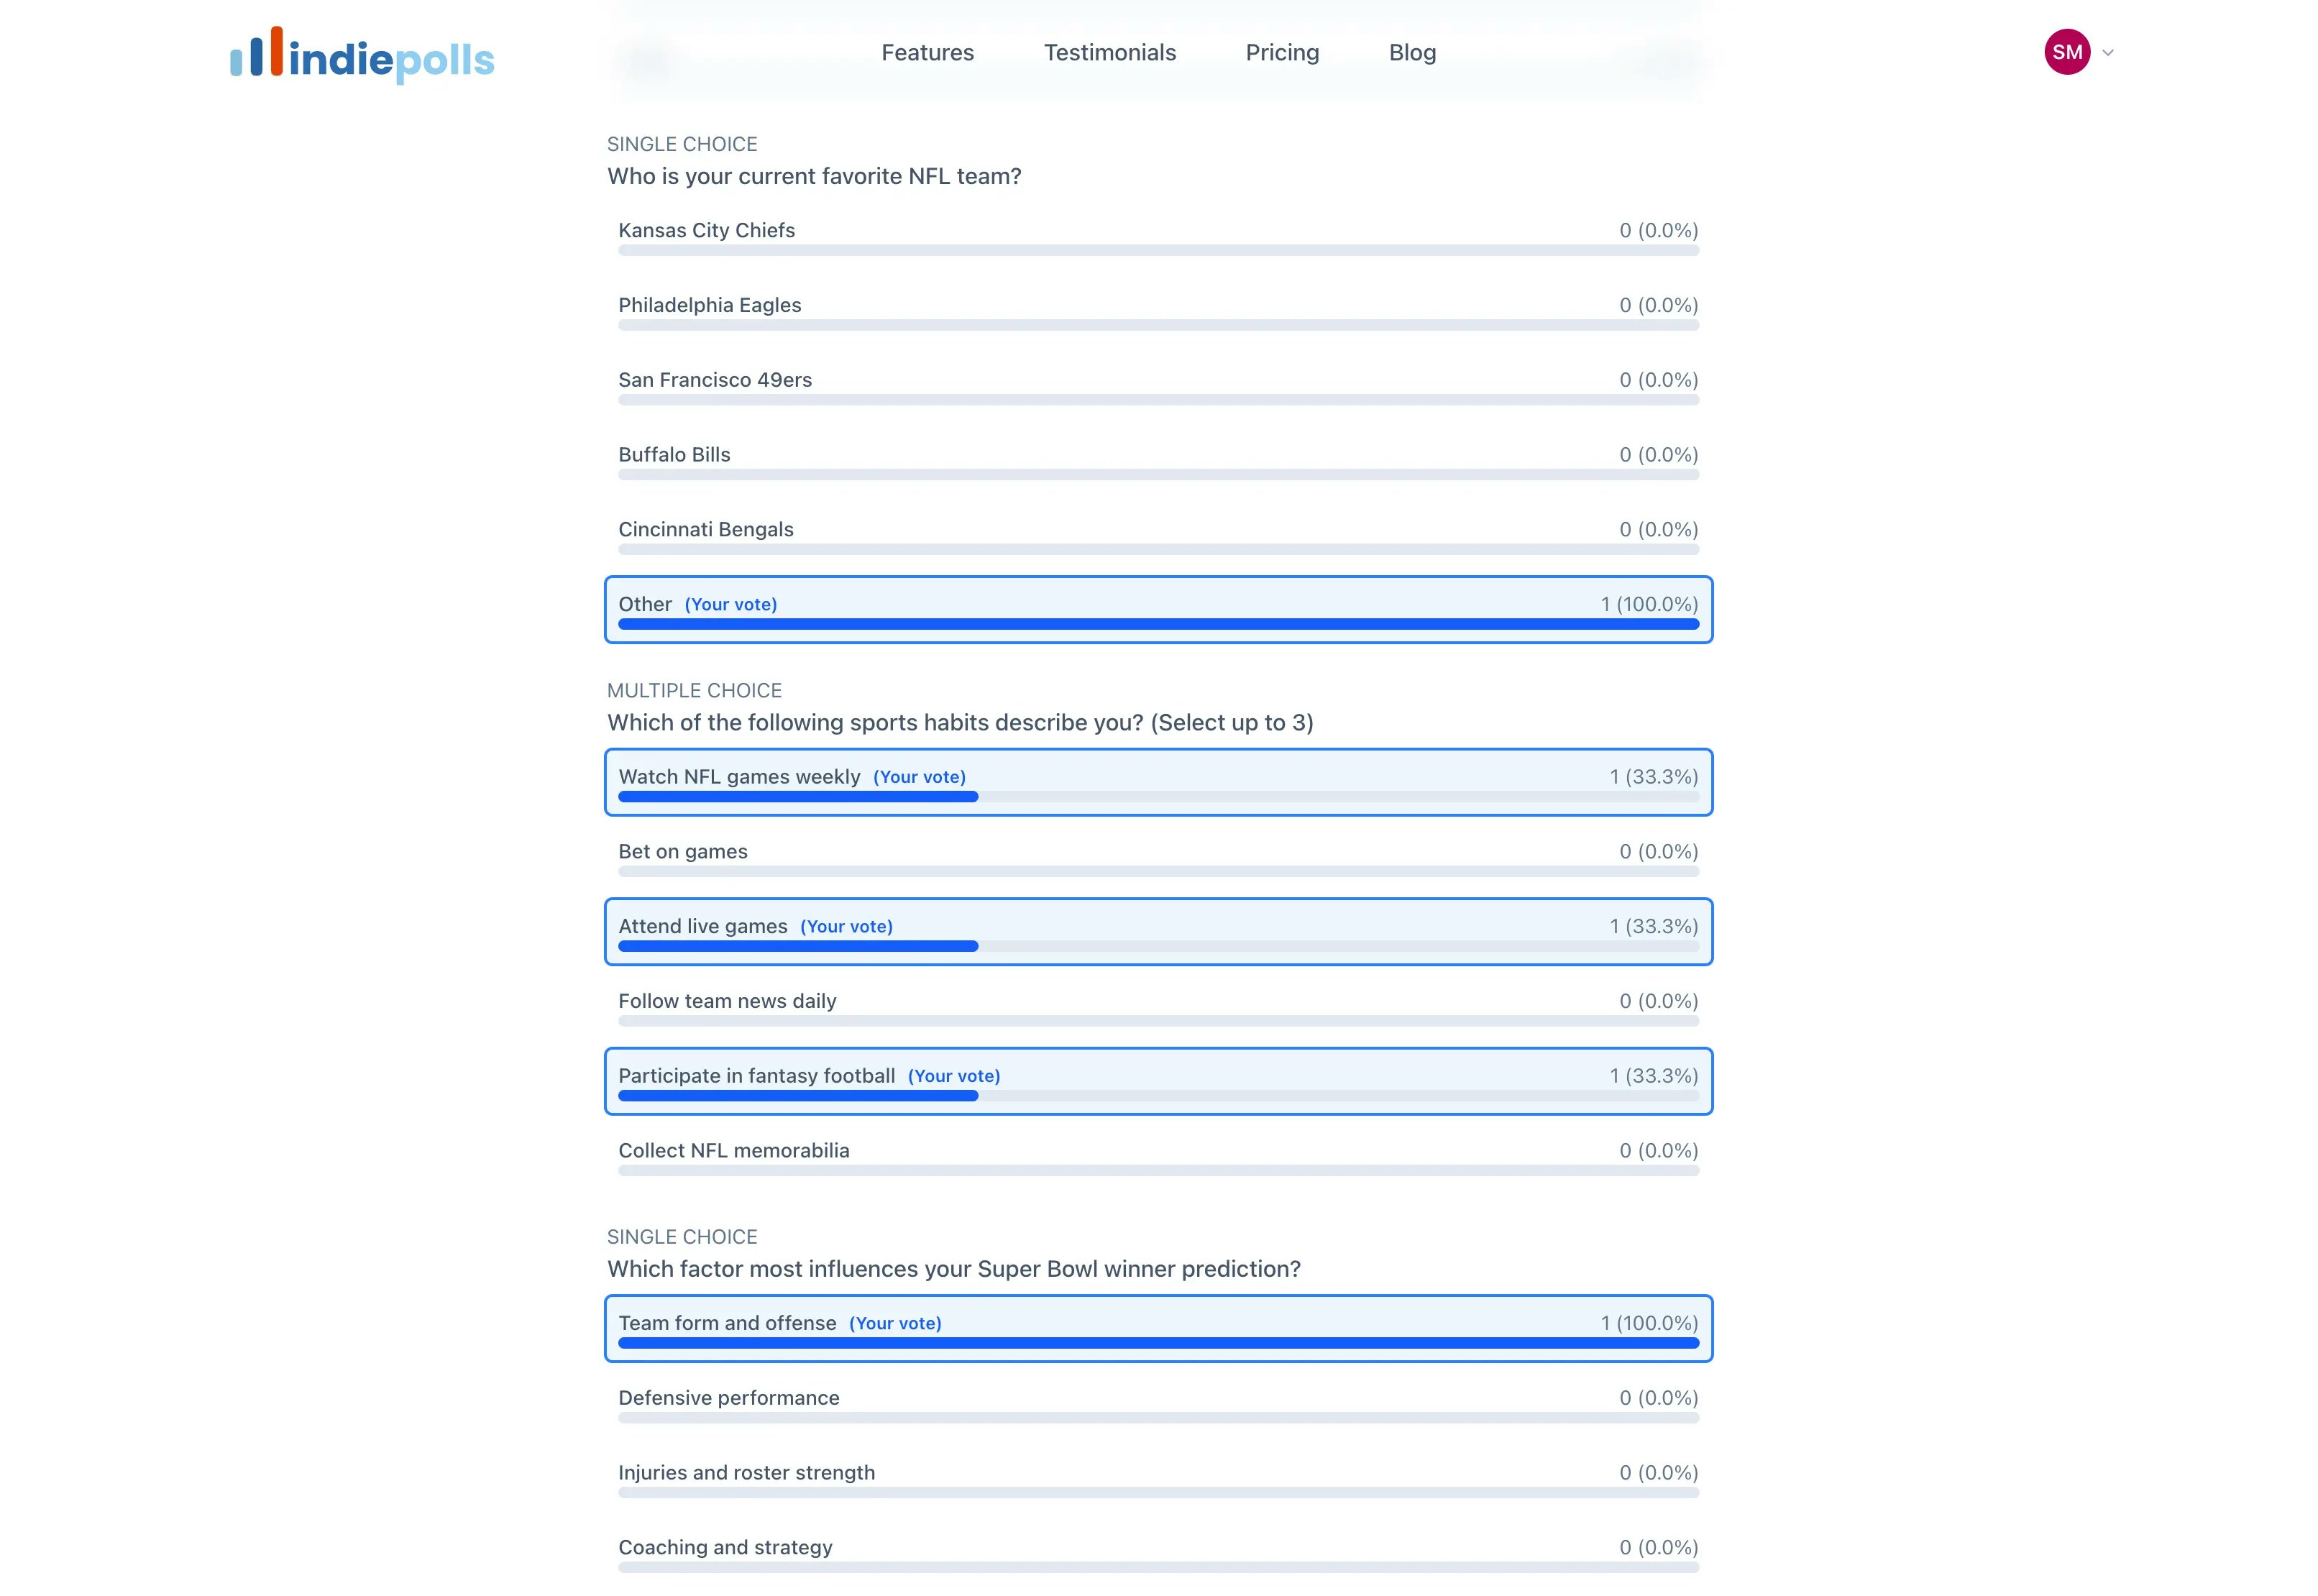Toggle Participate in fantasy football option
This screenshot has width=2318, height=1596.
pyautogui.click(x=1158, y=1082)
